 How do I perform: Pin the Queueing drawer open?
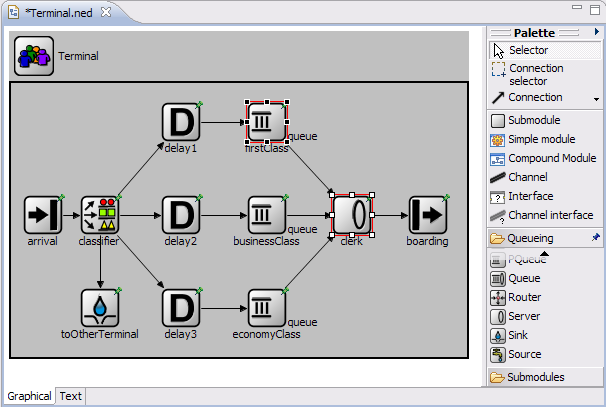click(x=596, y=237)
